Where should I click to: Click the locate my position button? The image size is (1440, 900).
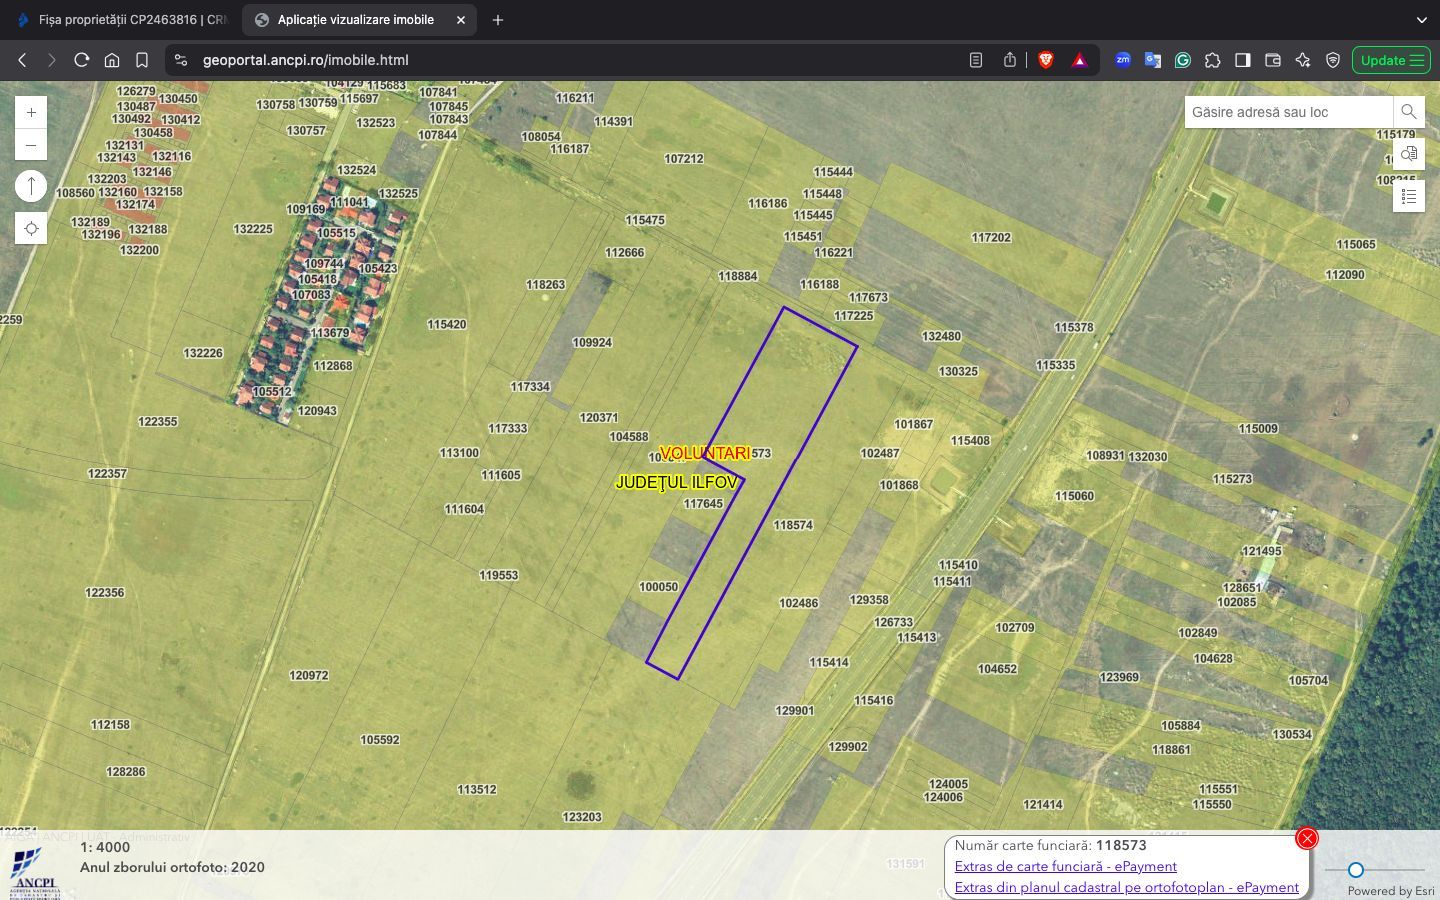pyautogui.click(x=31, y=229)
